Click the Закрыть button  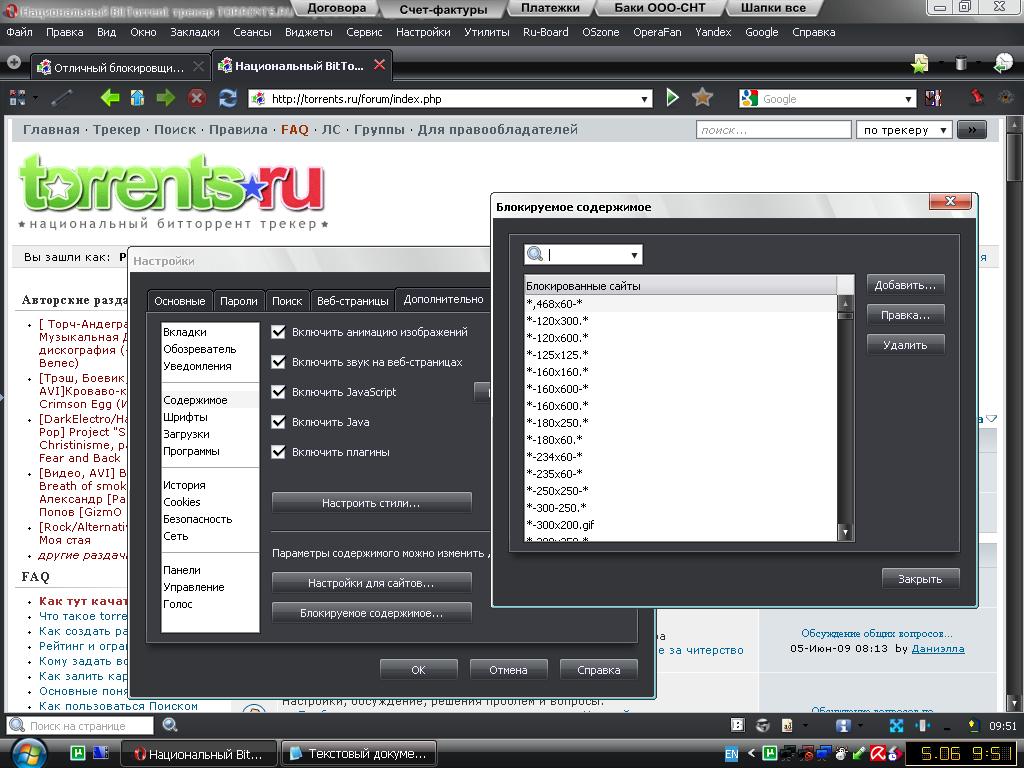pyautogui.click(x=920, y=579)
